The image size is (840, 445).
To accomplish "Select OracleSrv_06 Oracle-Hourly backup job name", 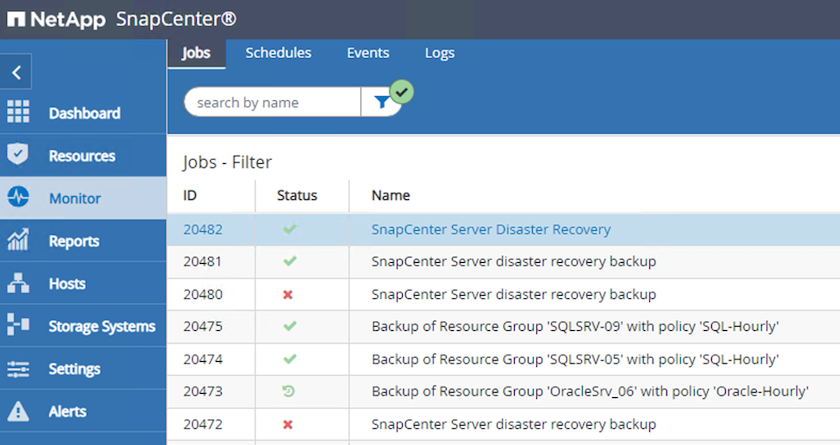I will (590, 391).
